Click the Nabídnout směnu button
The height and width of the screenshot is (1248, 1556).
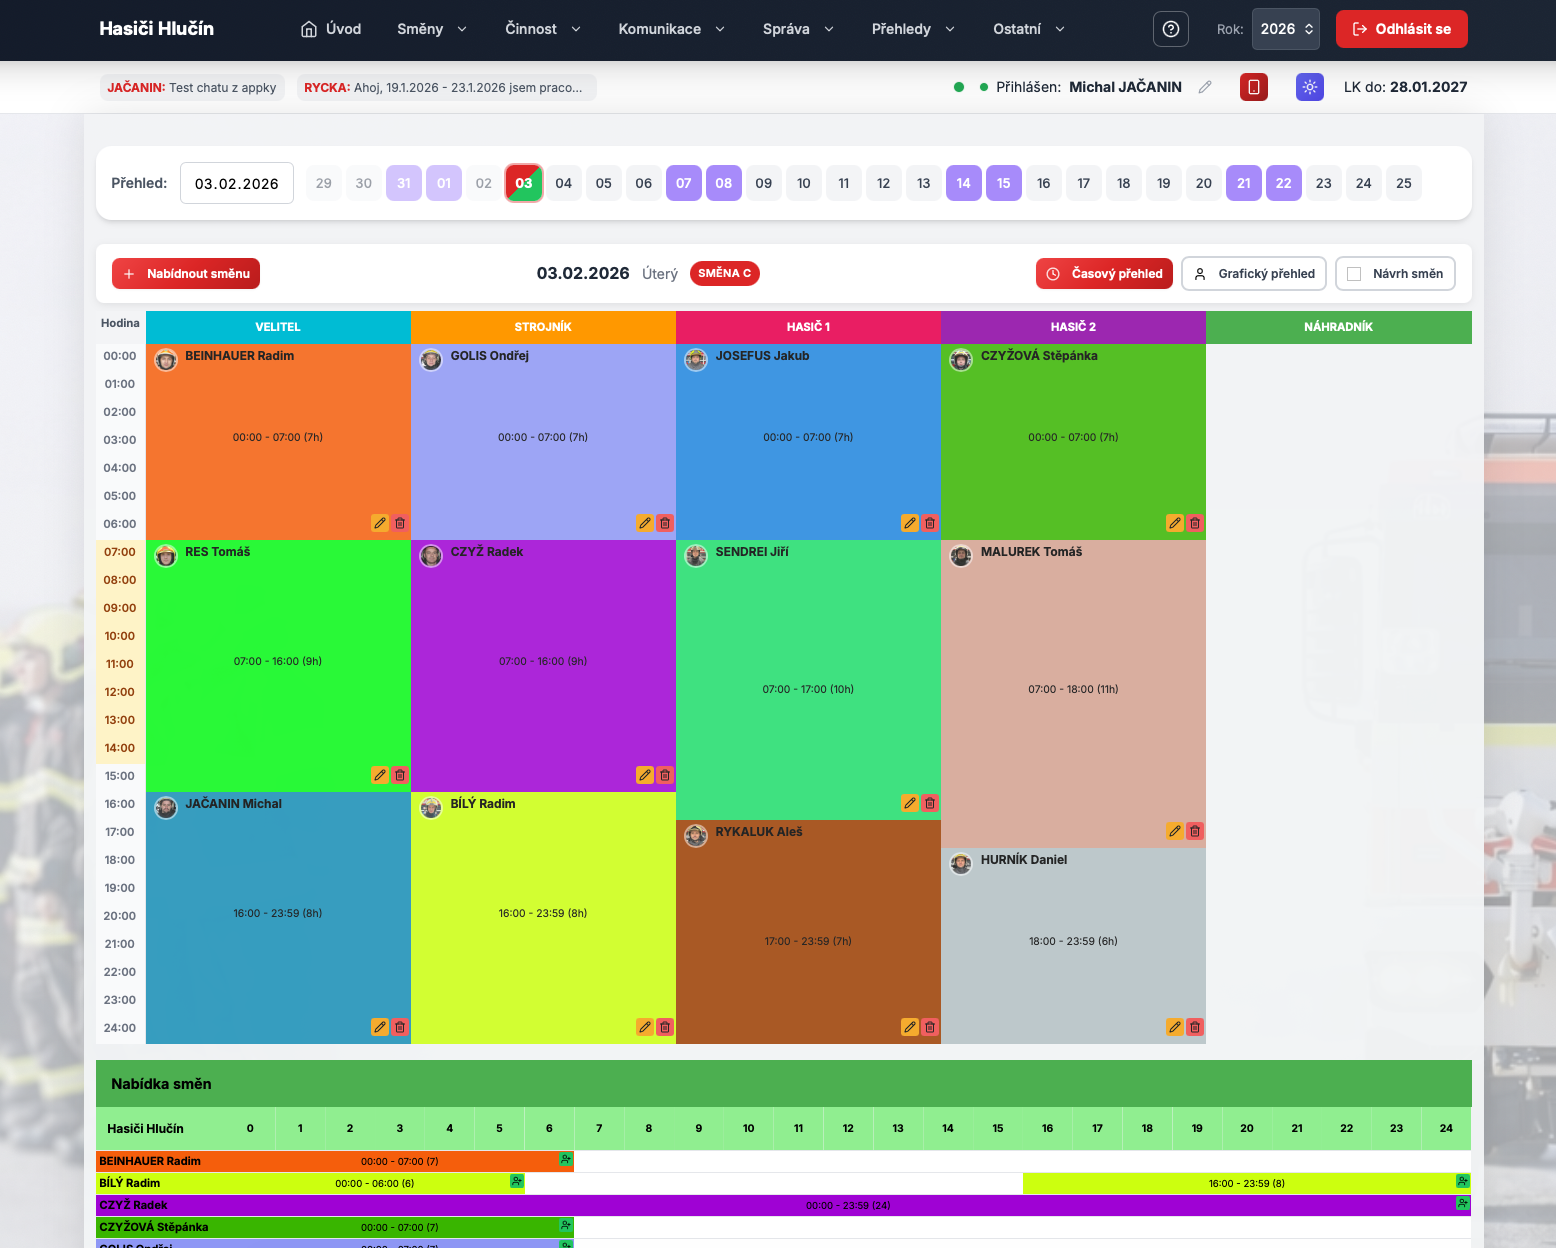point(186,274)
